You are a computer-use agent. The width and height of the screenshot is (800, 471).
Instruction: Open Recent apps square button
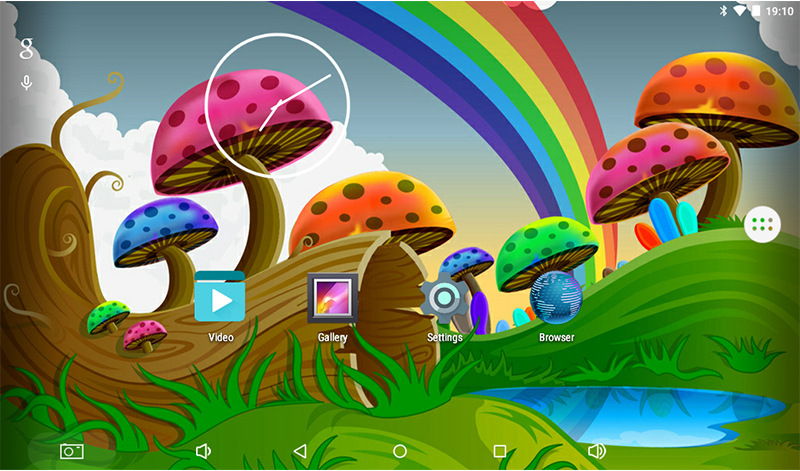tap(500, 451)
